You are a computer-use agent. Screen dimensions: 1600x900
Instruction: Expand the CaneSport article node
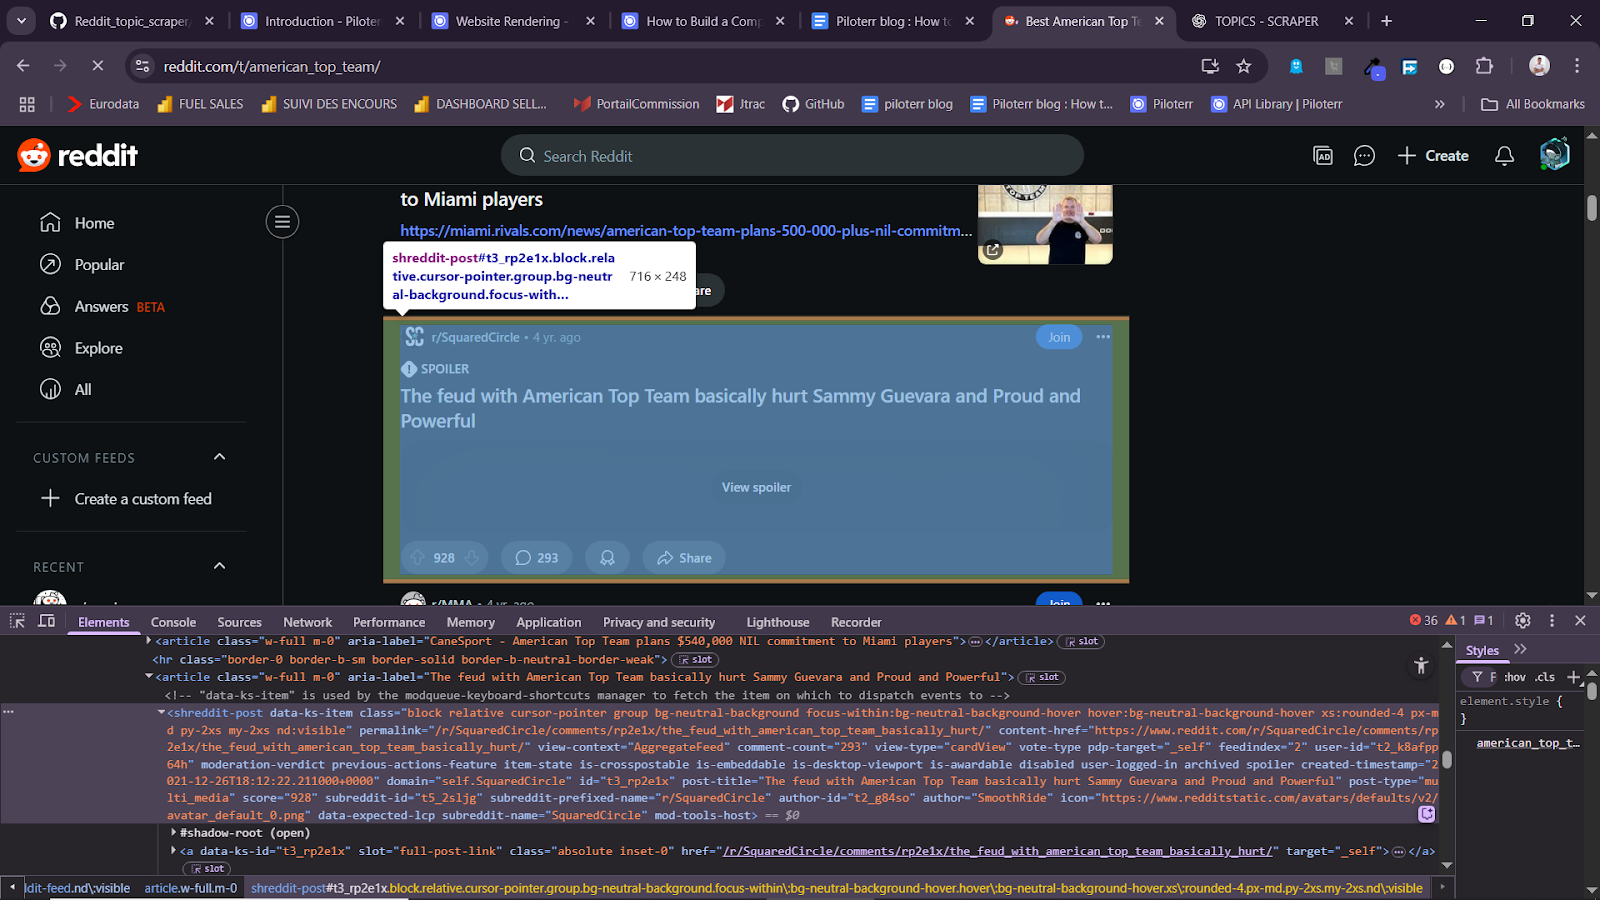click(149, 641)
